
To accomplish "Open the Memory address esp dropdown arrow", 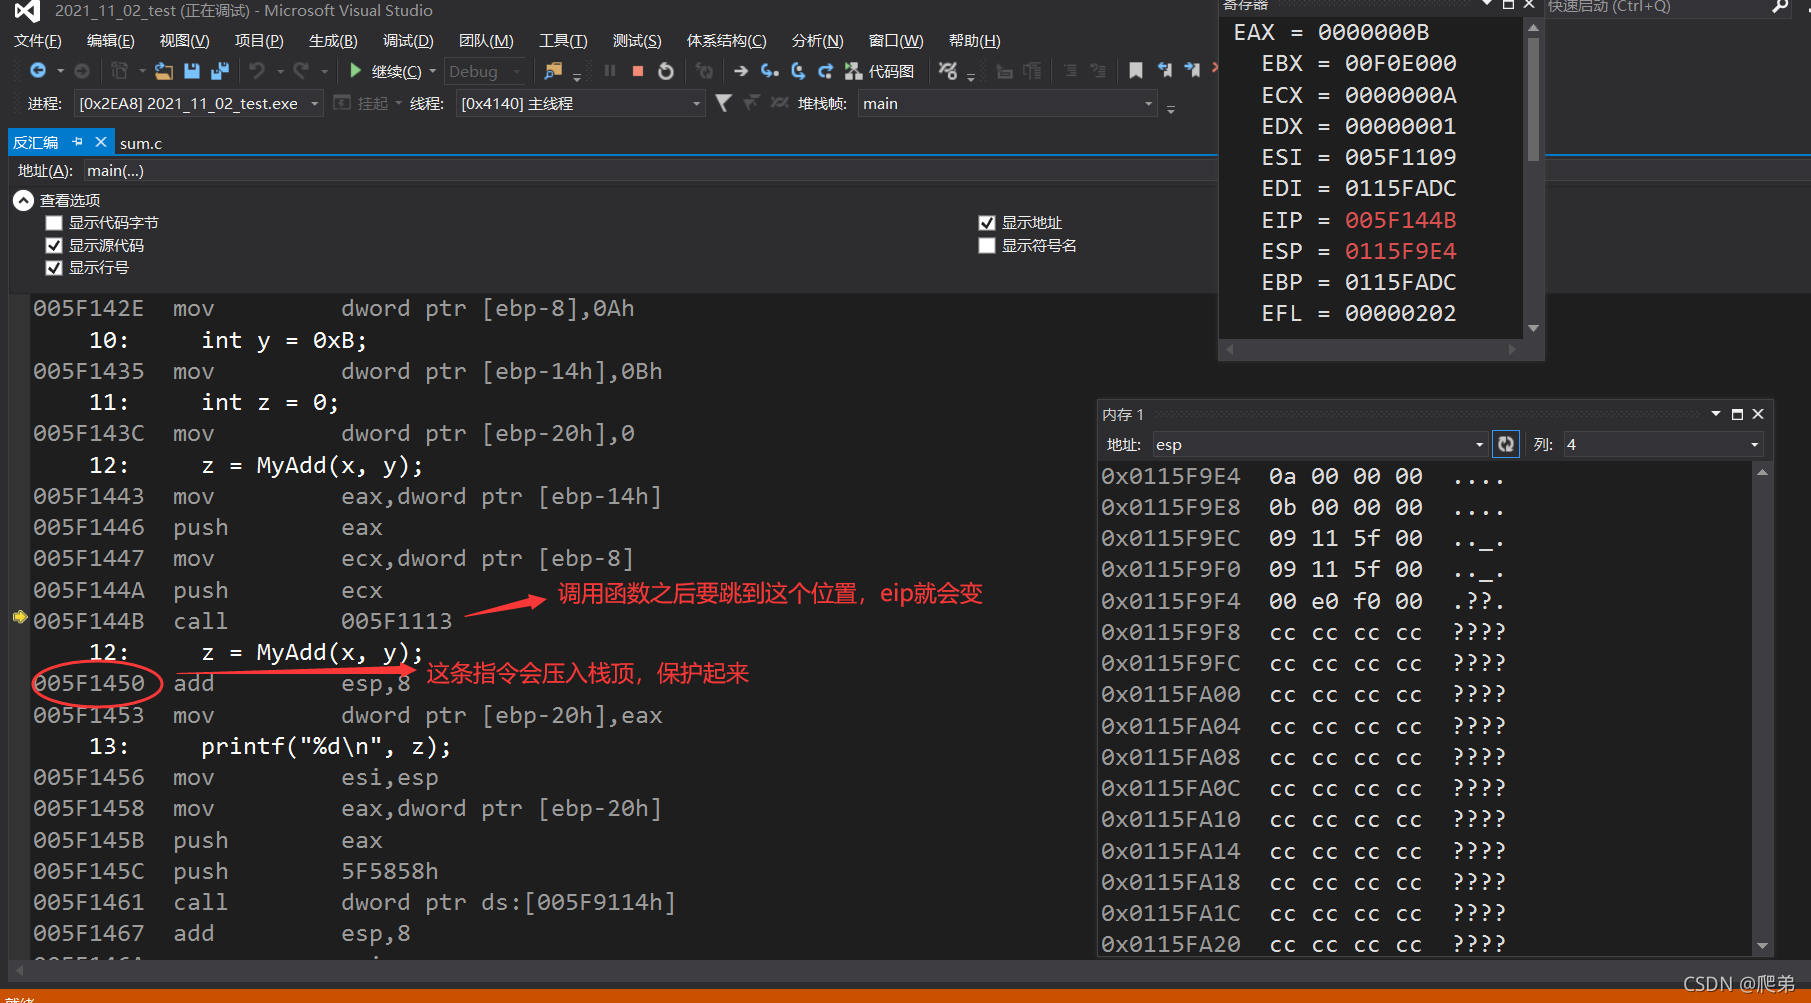I will tap(1479, 445).
